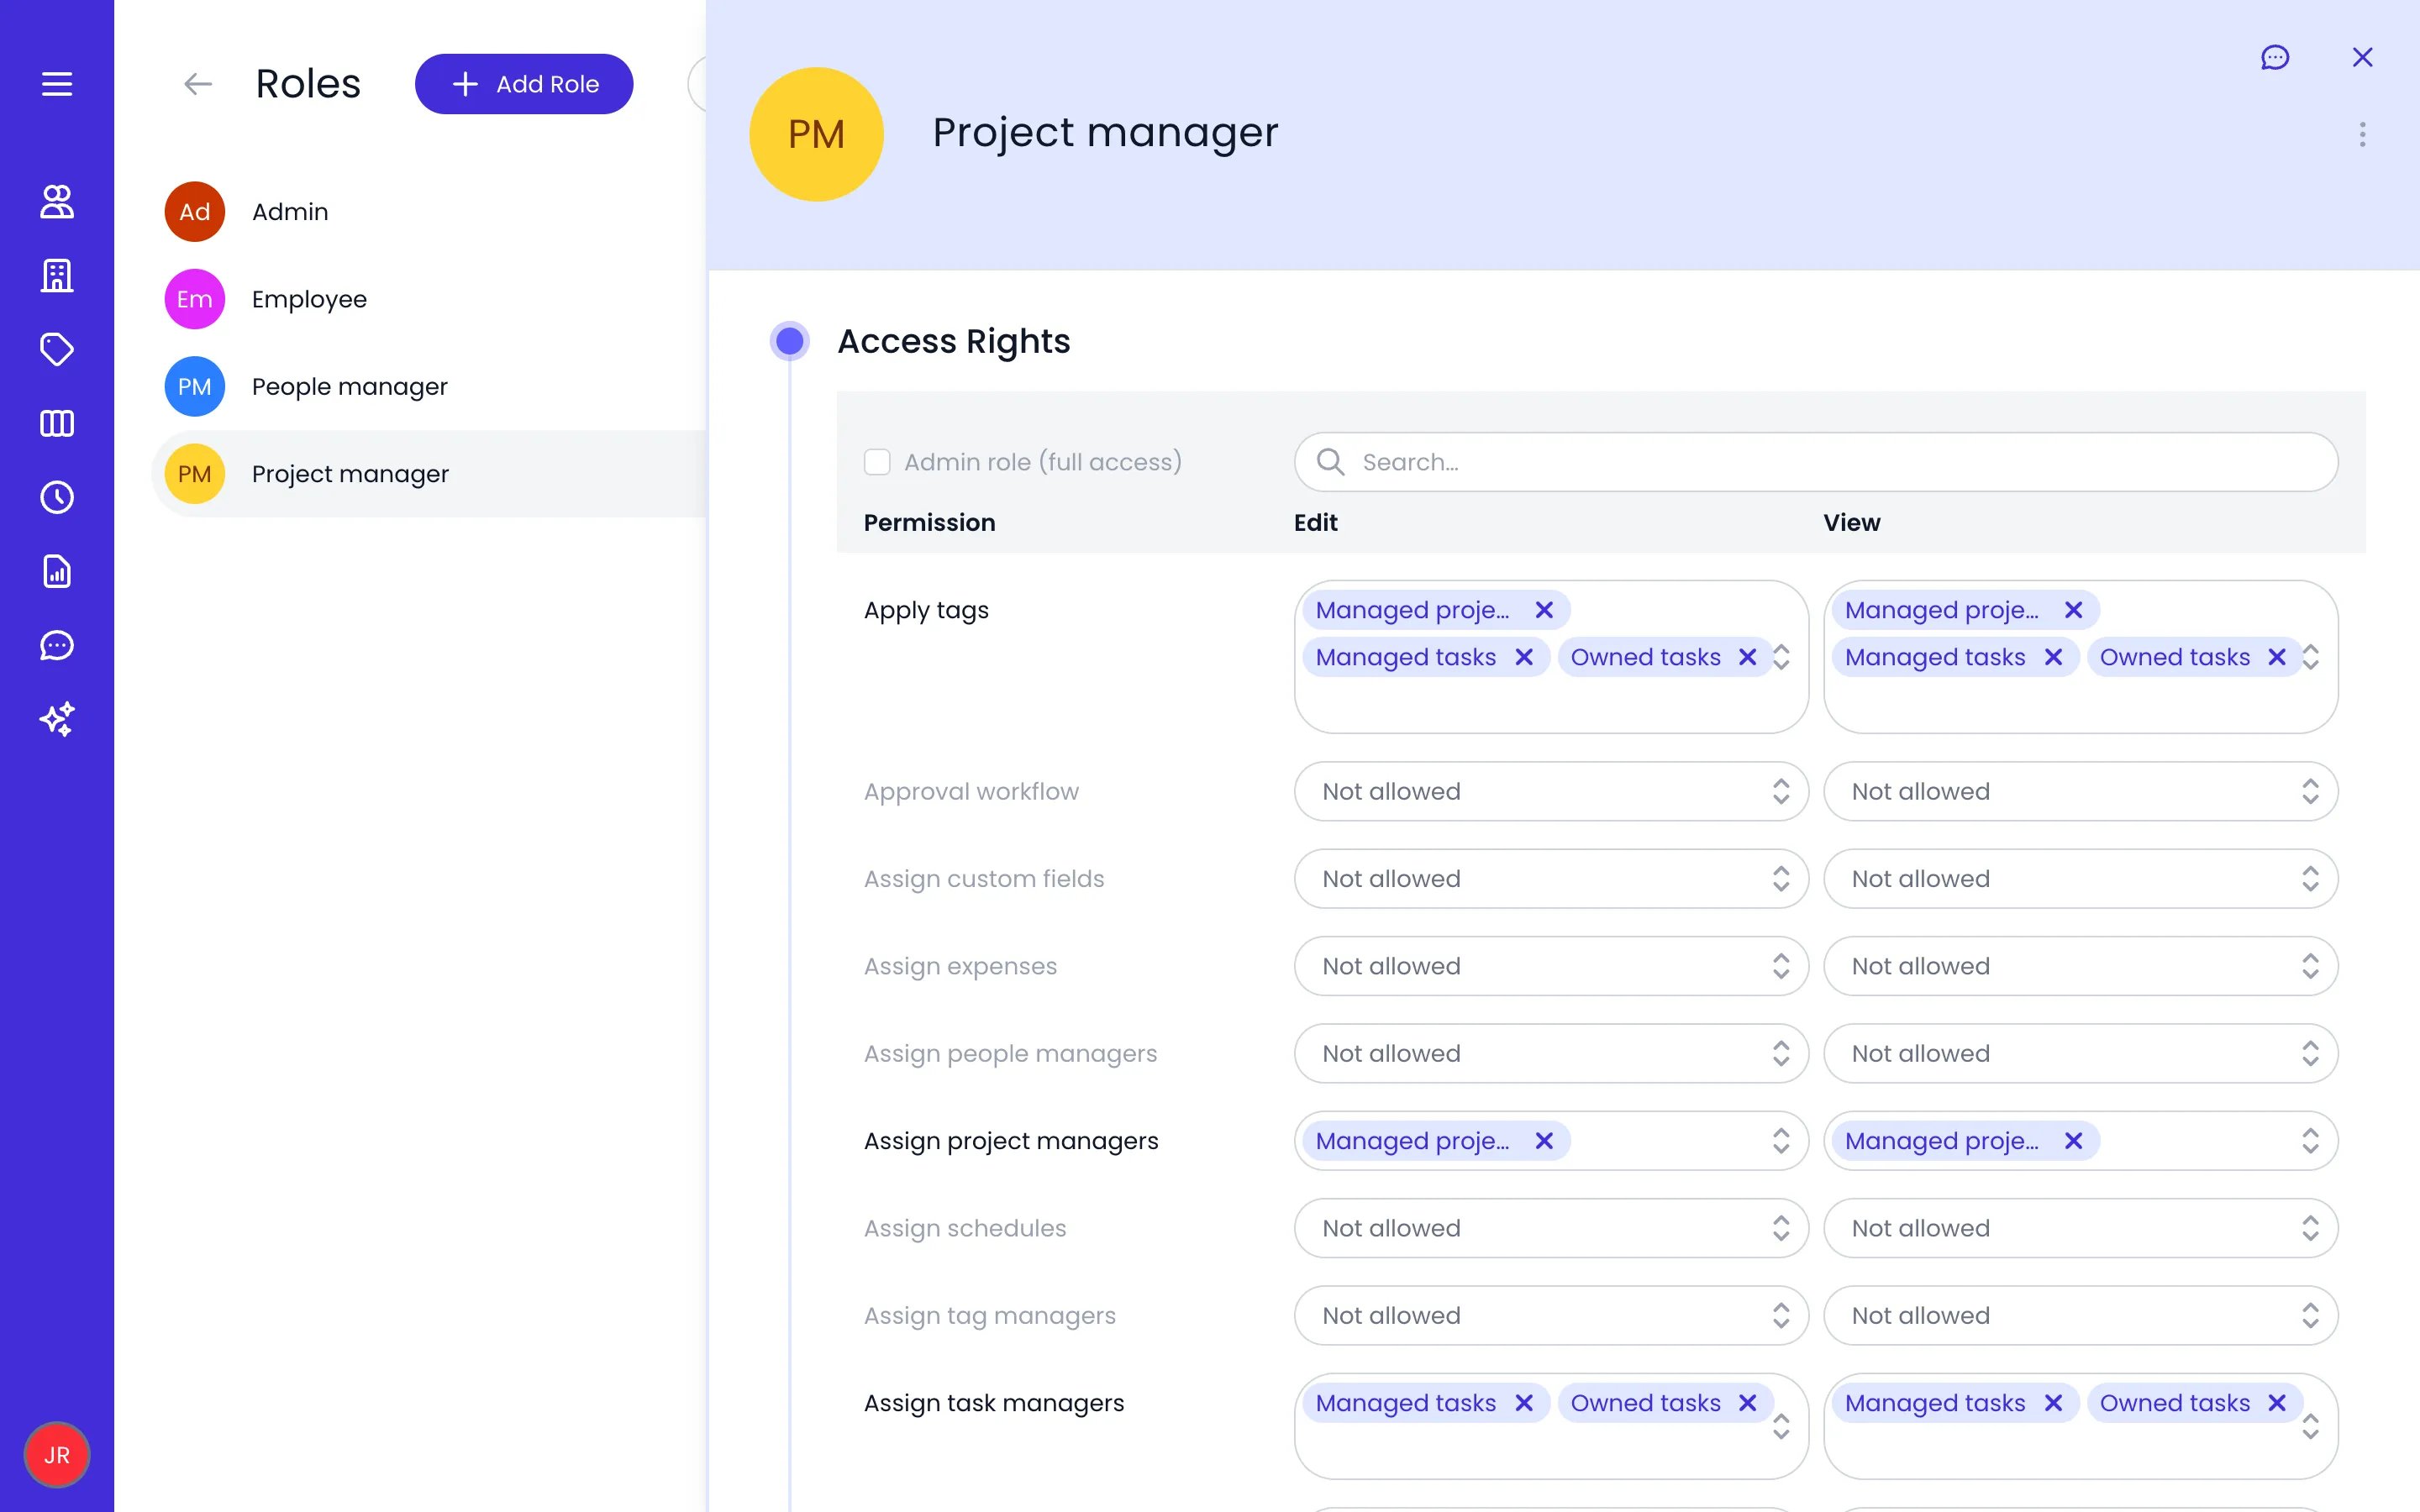Open the chat bubble icon in the sidebar
The image size is (2420, 1512).
[x=57, y=645]
